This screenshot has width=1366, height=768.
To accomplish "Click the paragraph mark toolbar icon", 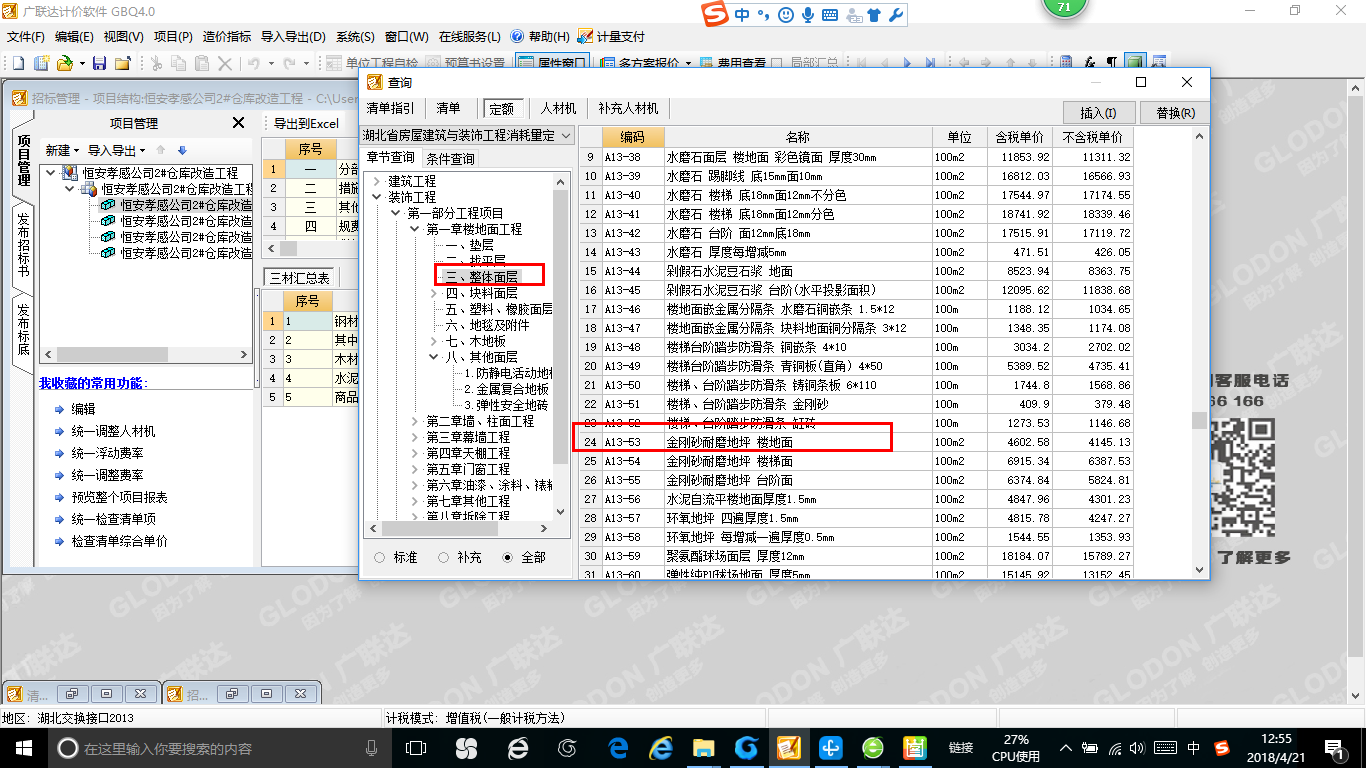I will (1111, 63).
